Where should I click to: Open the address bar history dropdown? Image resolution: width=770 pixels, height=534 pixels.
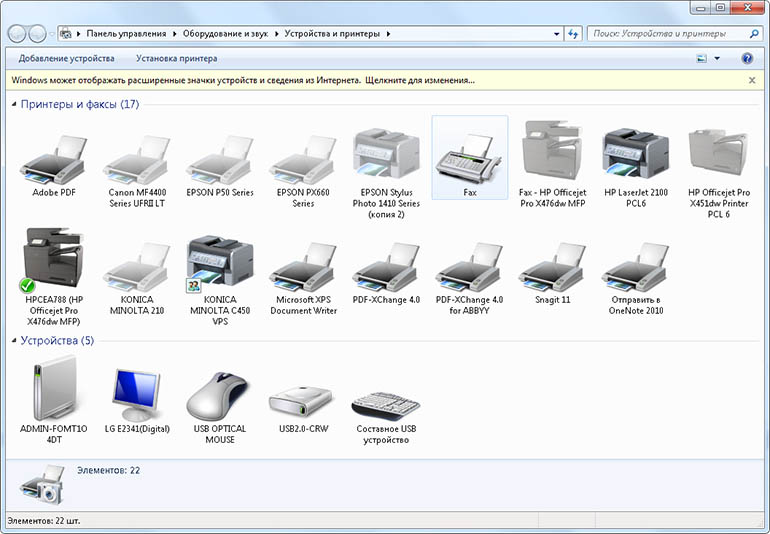point(556,34)
